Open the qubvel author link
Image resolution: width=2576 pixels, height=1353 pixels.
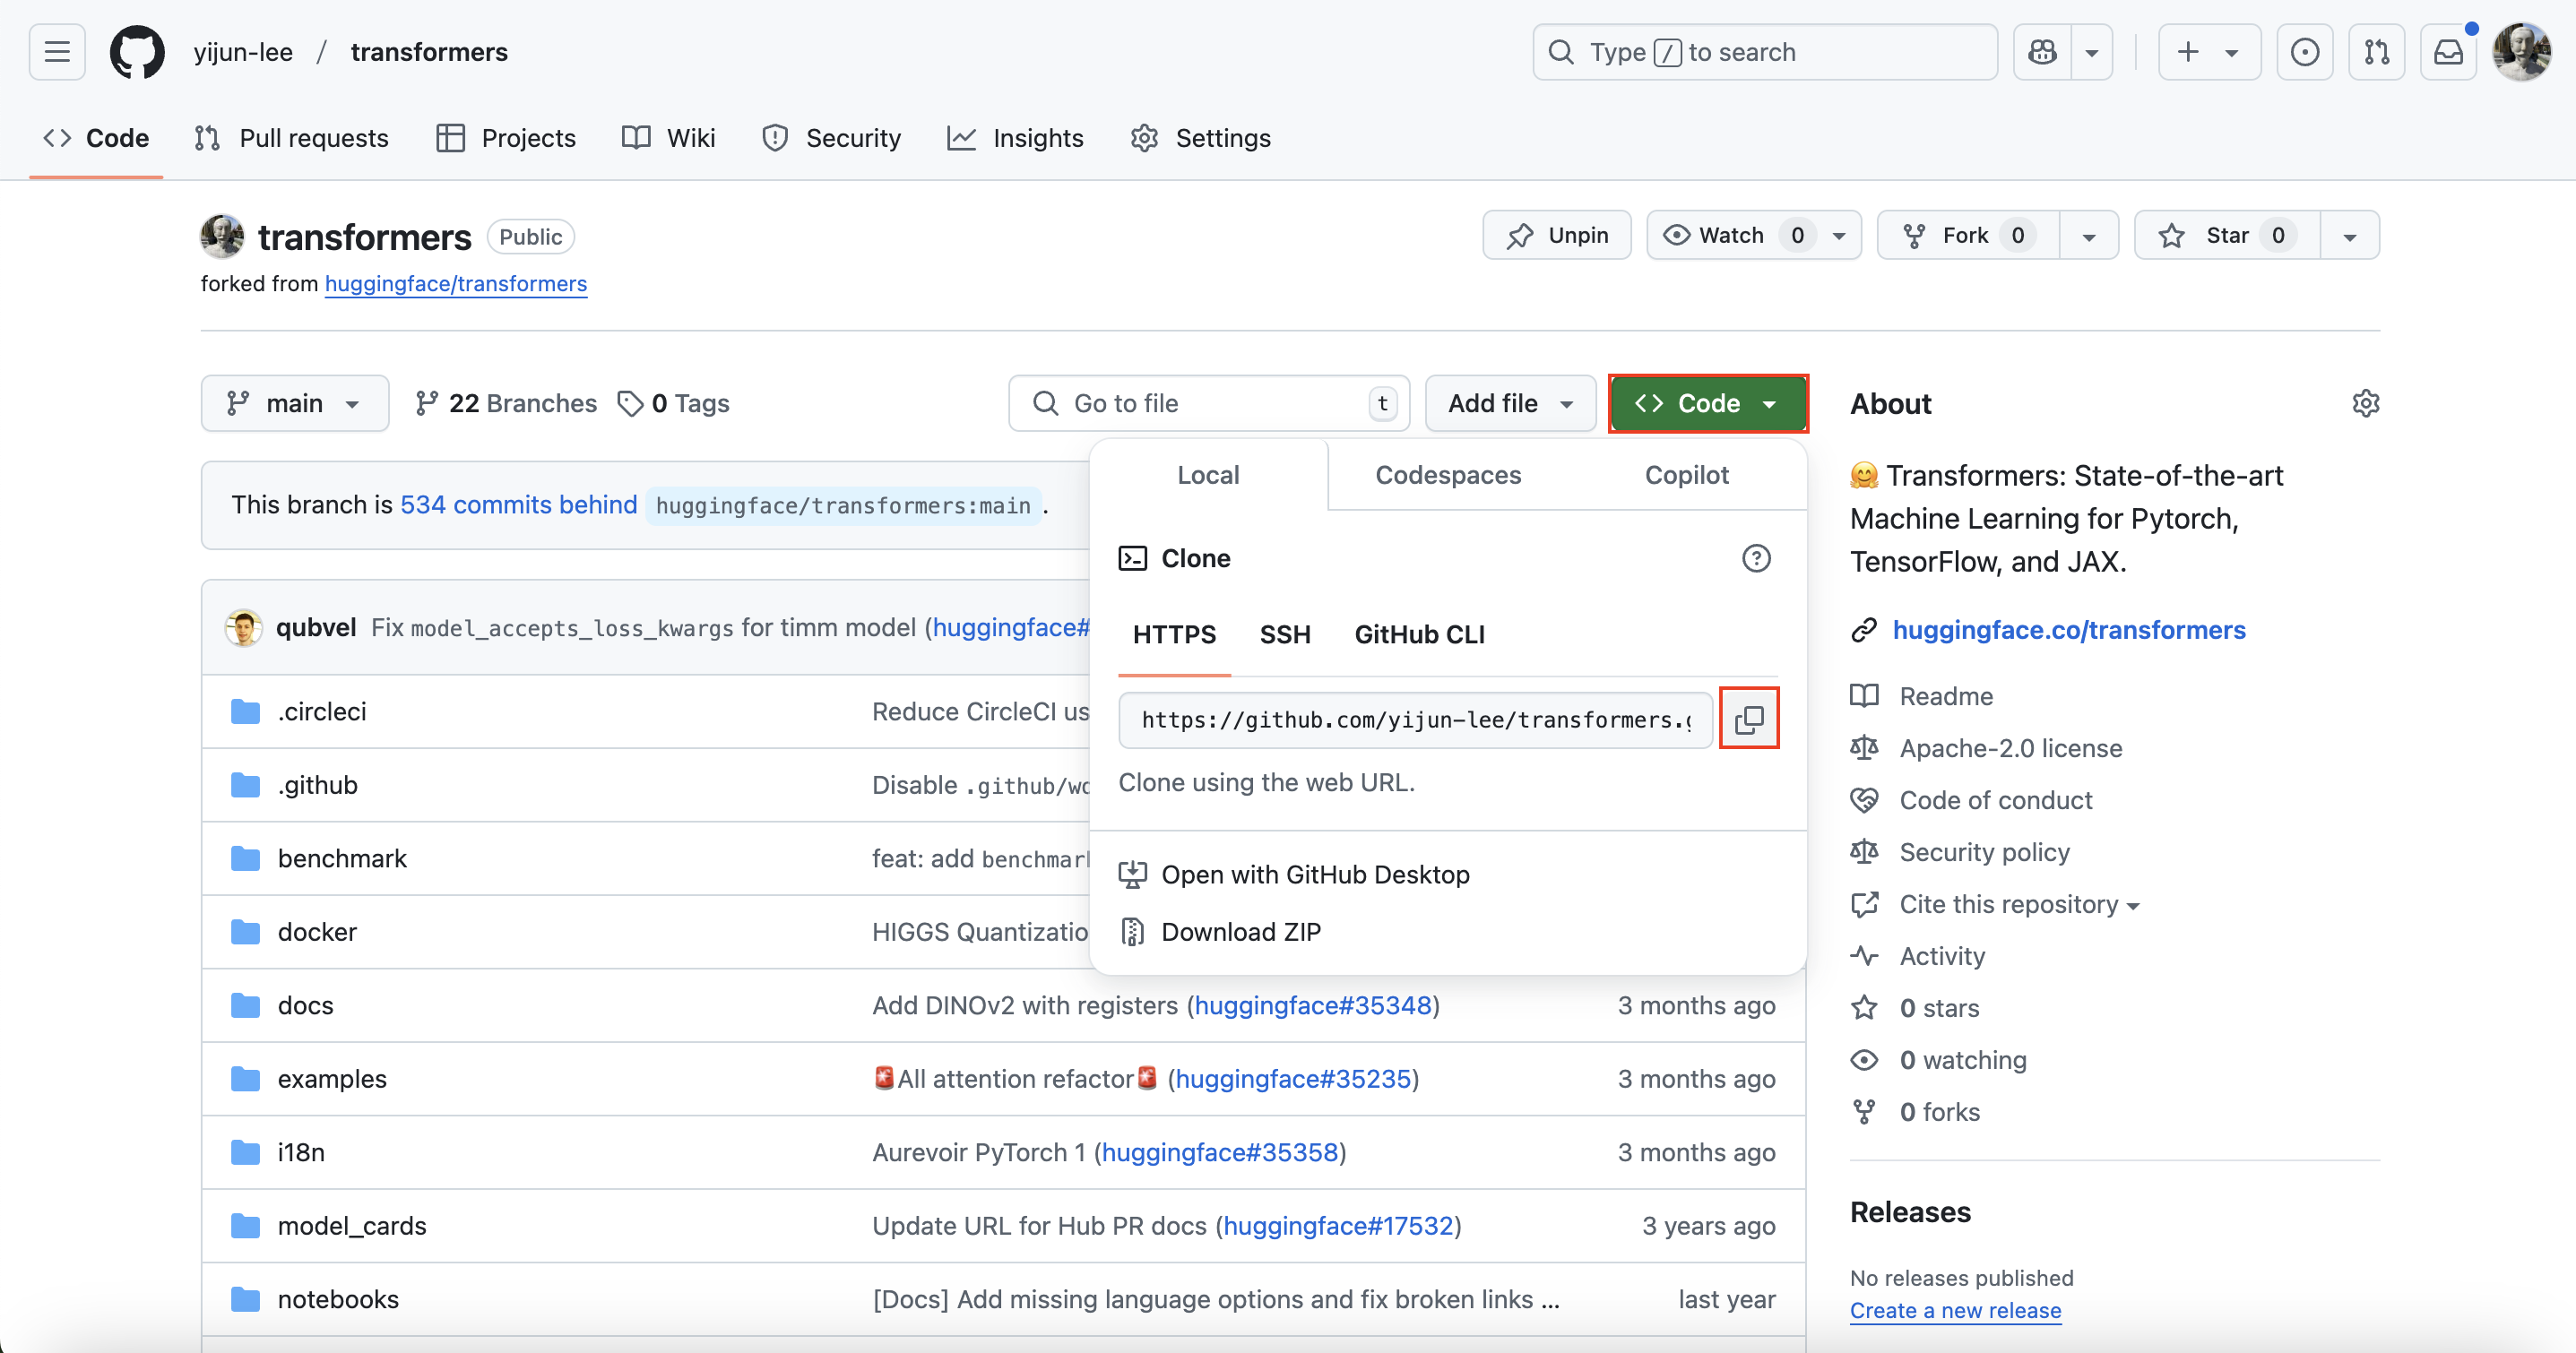point(316,627)
